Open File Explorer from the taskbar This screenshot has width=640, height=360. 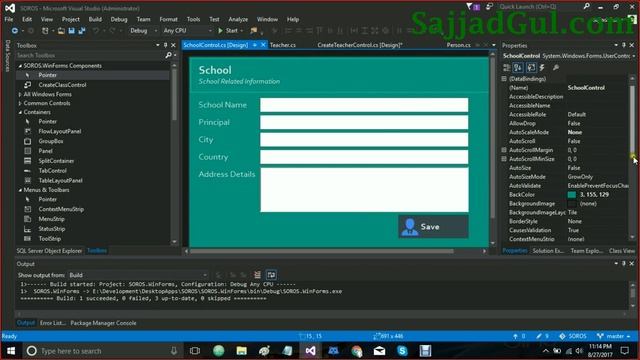click(x=242, y=351)
